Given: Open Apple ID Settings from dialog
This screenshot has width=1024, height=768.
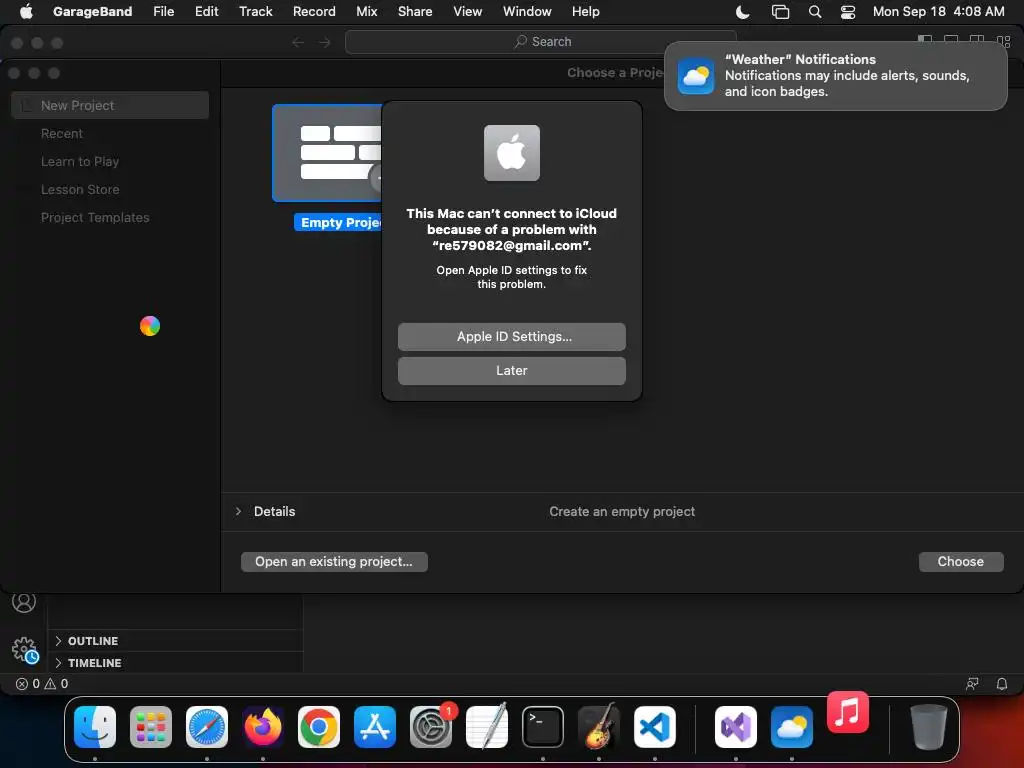Looking at the screenshot, I should (x=511, y=336).
